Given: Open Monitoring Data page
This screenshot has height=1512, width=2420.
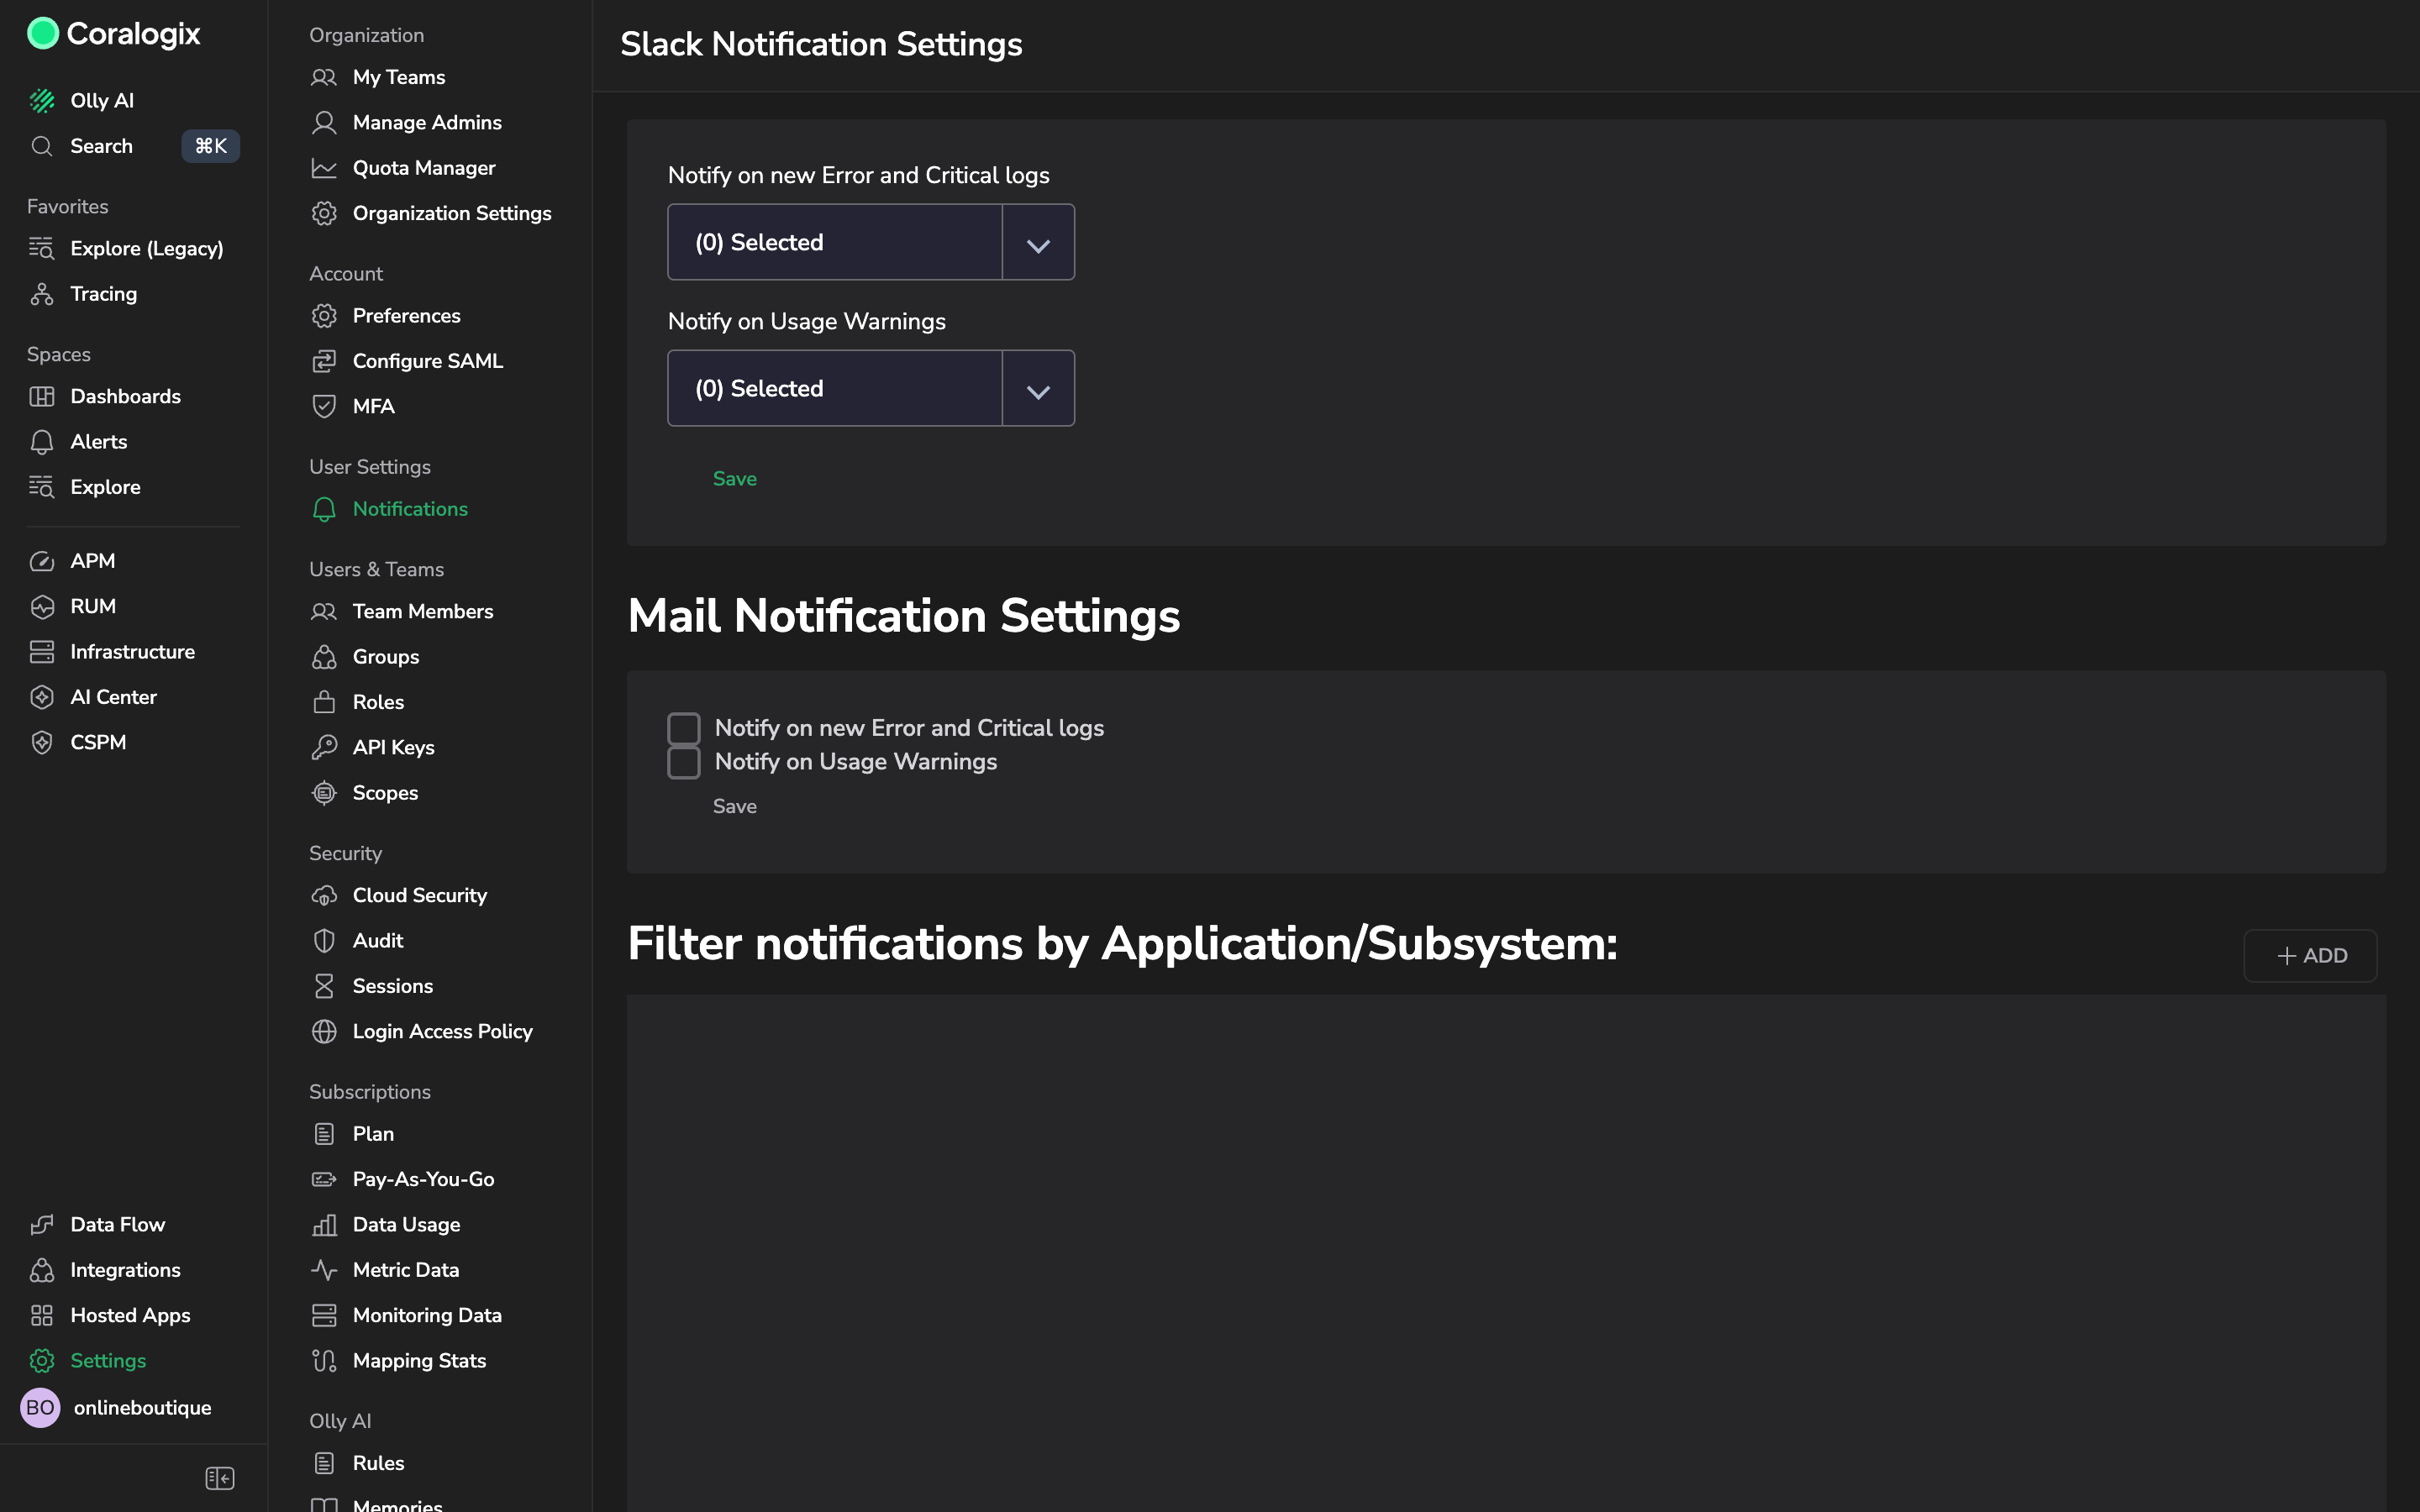Looking at the screenshot, I should point(427,1315).
